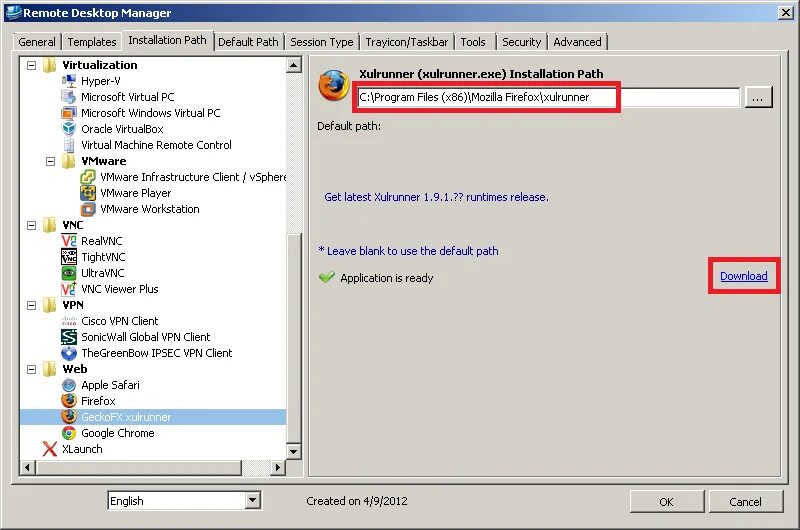Click the Microsoft Windows Virtual PC icon
The height and width of the screenshot is (530, 800).
point(69,113)
